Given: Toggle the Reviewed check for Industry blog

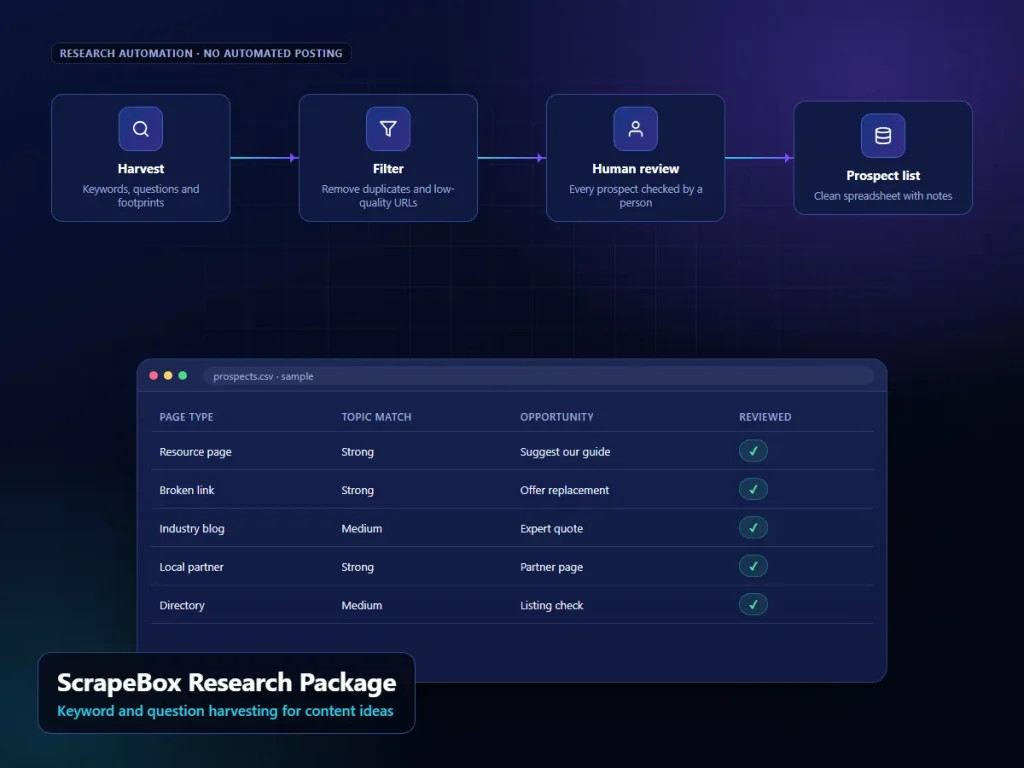Looking at the screenshot, I should [x=753, y=528].
